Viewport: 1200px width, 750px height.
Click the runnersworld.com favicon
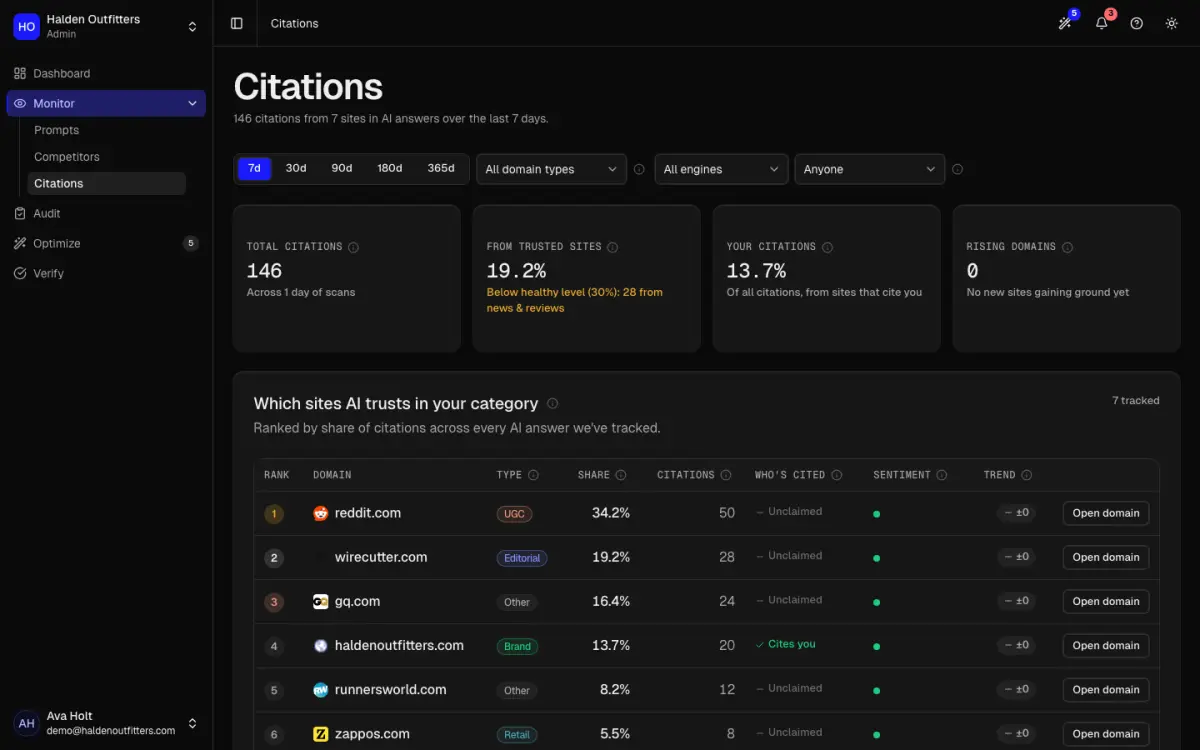[x=320, y=690]
